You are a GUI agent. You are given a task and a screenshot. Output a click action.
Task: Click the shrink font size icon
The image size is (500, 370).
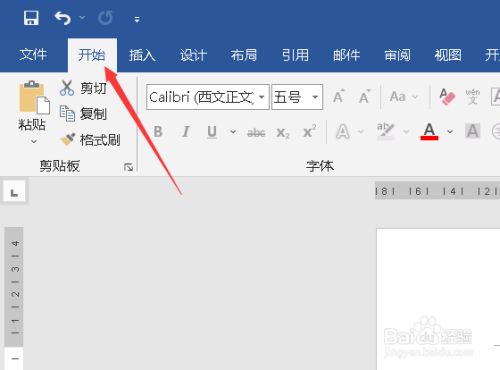click(365, 97)
